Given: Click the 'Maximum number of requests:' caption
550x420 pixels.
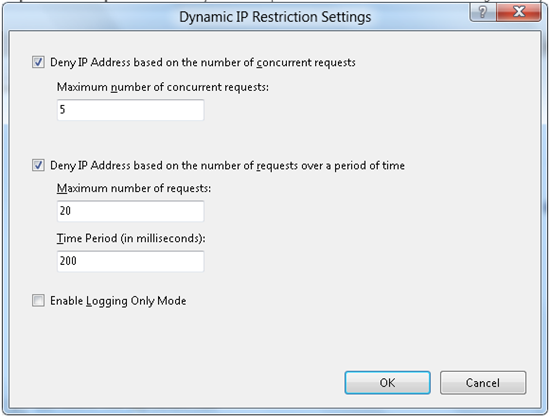Looking at the screenshot, I should point(134,188).
